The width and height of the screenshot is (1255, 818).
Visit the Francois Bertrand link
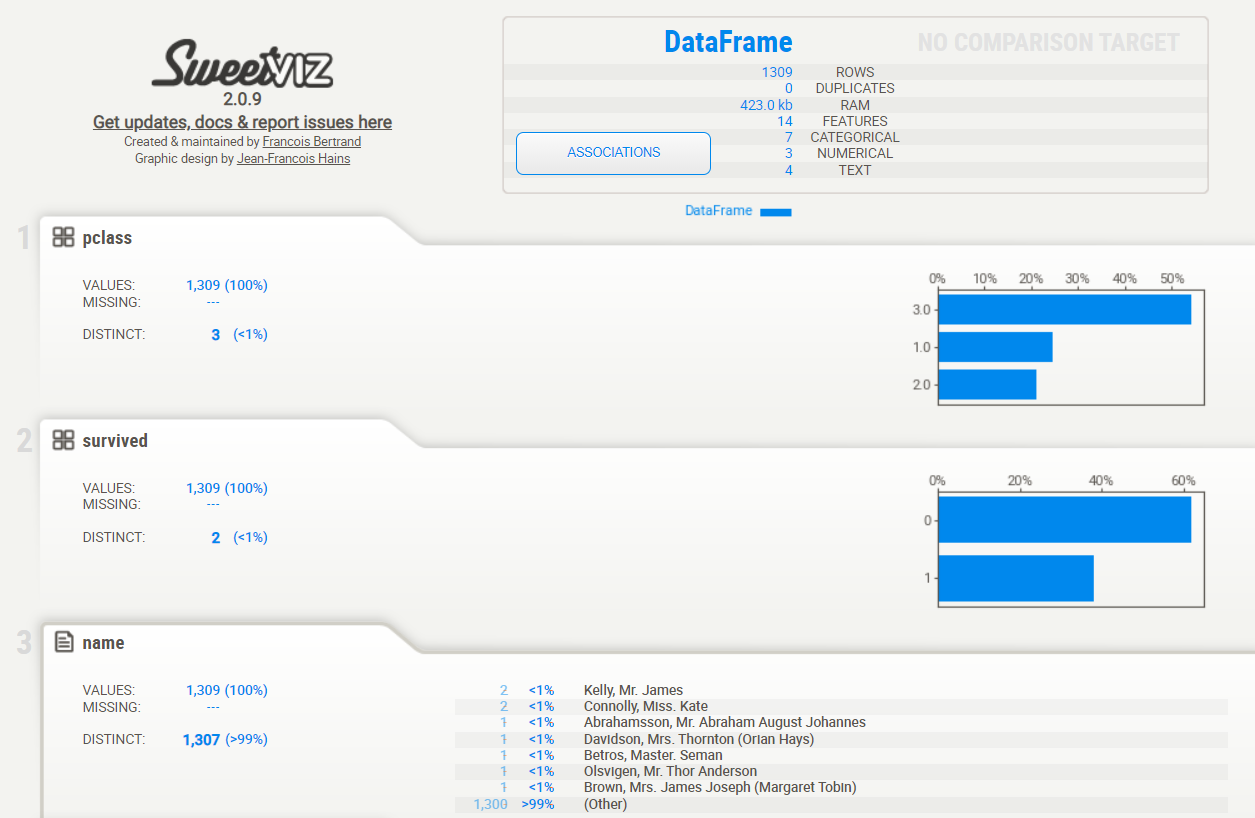pos(312,142)
